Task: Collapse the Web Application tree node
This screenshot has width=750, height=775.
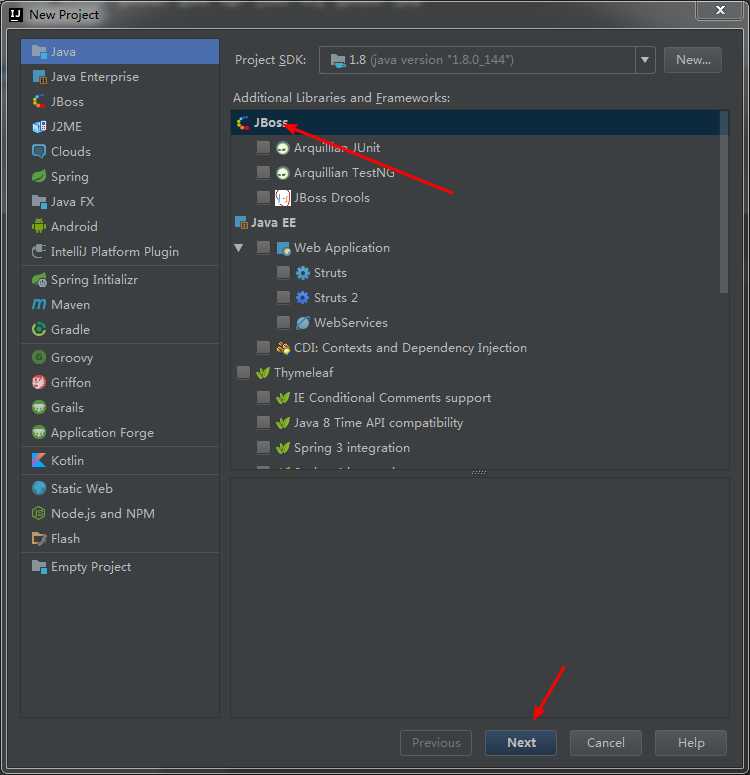Action: tap(239, 248)
